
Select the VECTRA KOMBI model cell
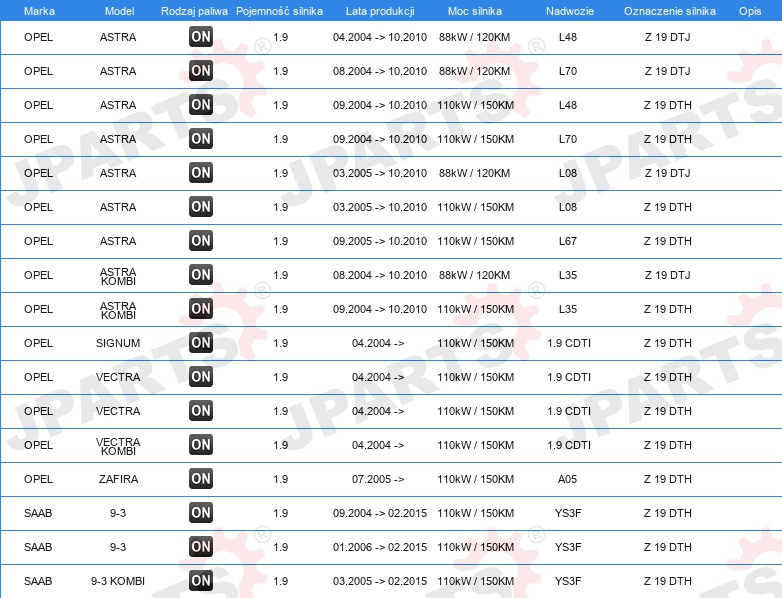coord(118,446)
